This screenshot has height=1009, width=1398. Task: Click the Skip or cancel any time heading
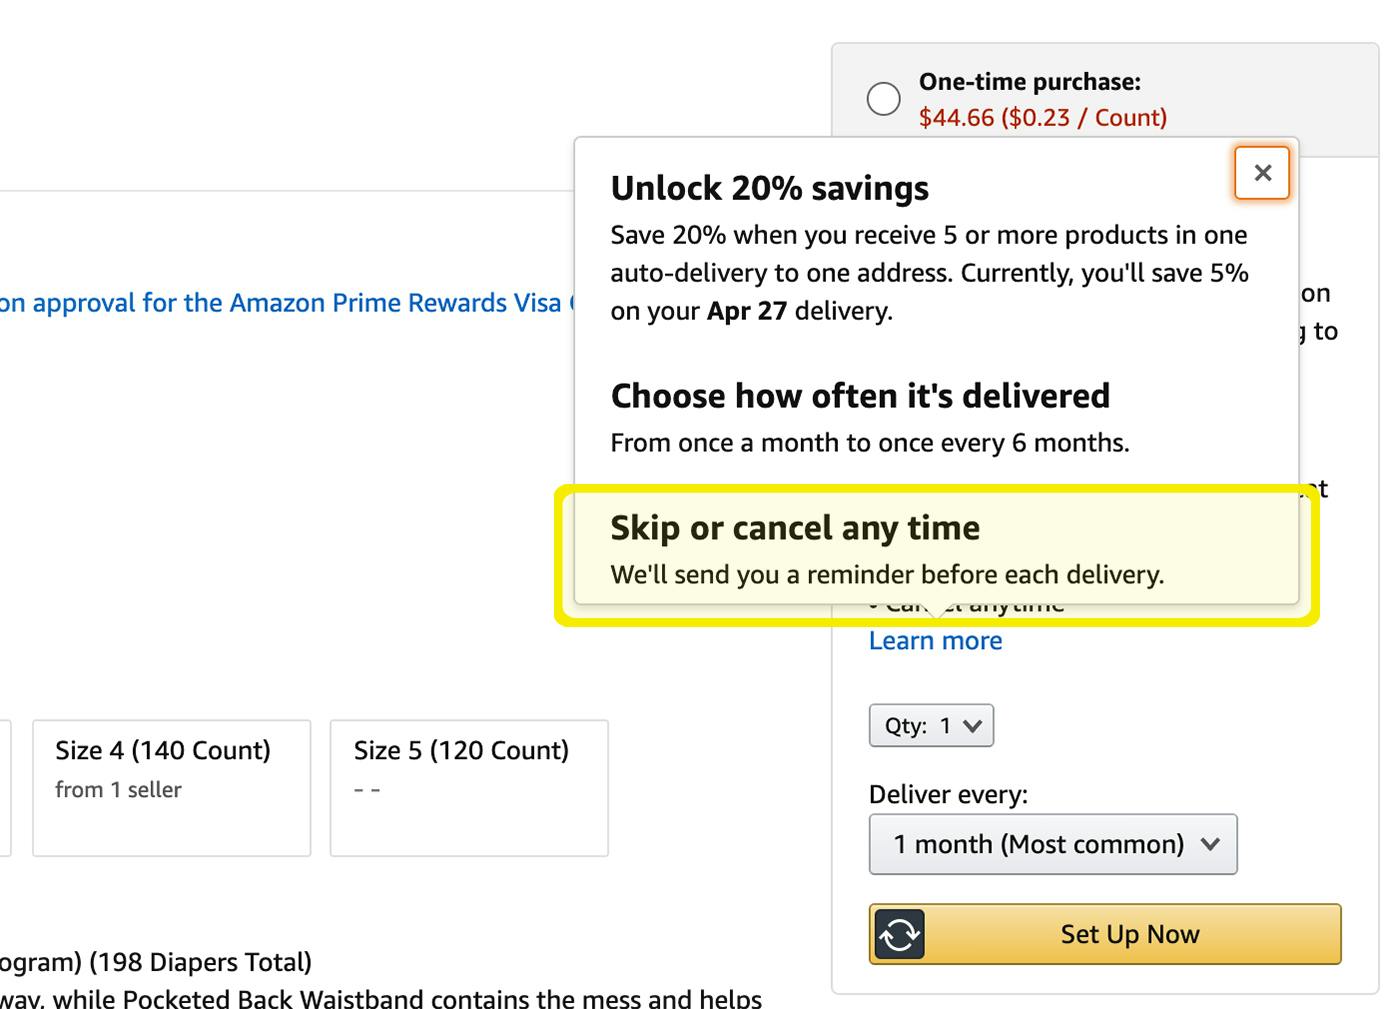click(x=795, y=528)
